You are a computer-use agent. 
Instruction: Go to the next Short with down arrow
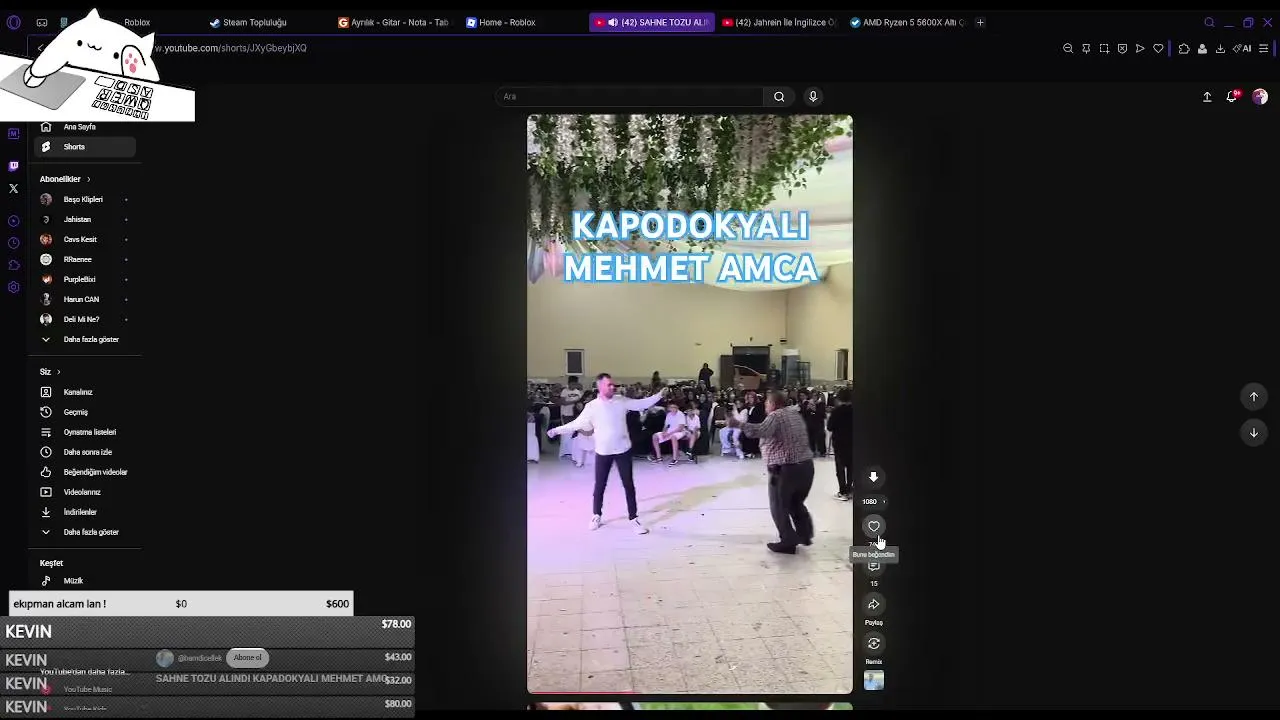pos(1254,432)
